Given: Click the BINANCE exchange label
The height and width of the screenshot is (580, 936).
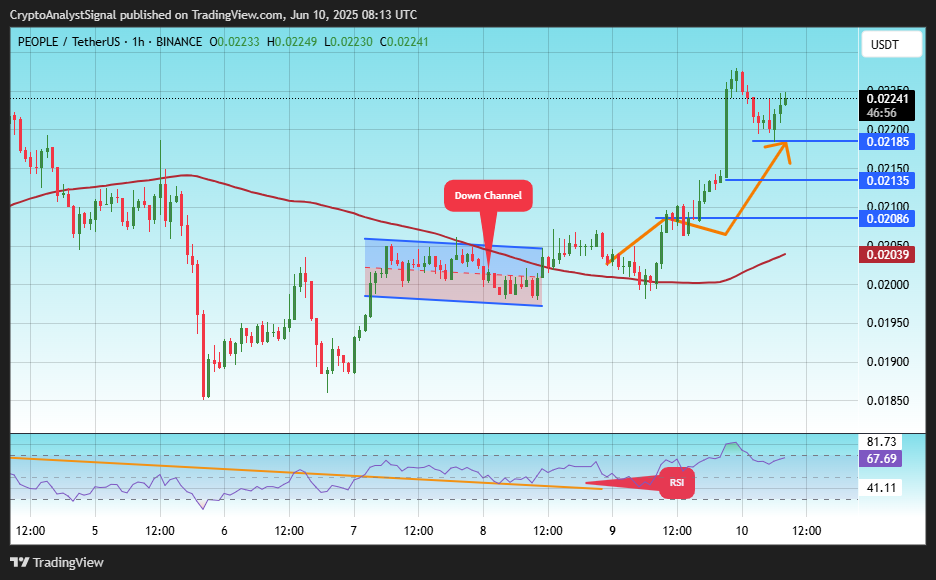Looking at the screenshot, I should (x=179, y=42).
